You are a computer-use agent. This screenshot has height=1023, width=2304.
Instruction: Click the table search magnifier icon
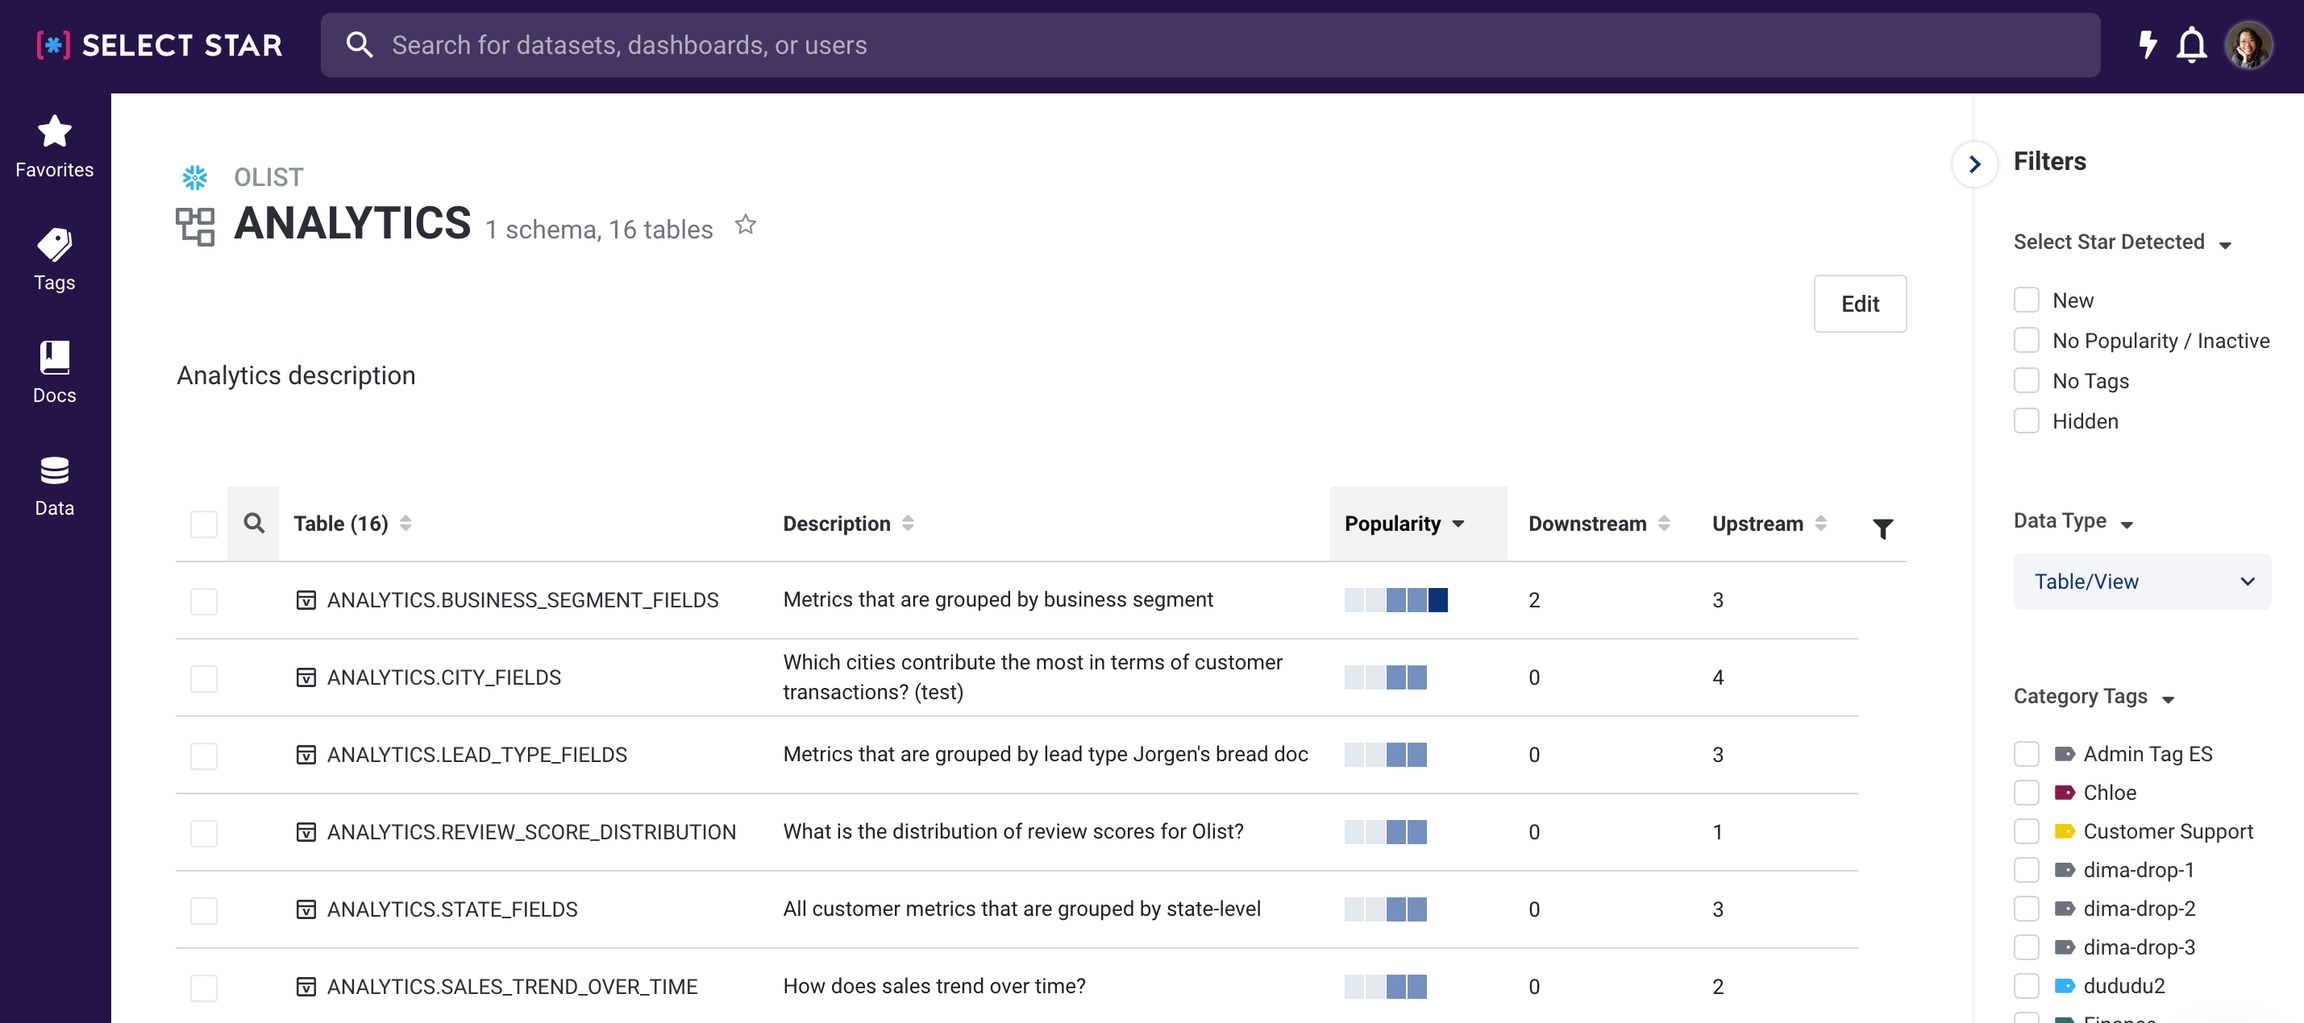pyautogui.click(x=254, y=523)
